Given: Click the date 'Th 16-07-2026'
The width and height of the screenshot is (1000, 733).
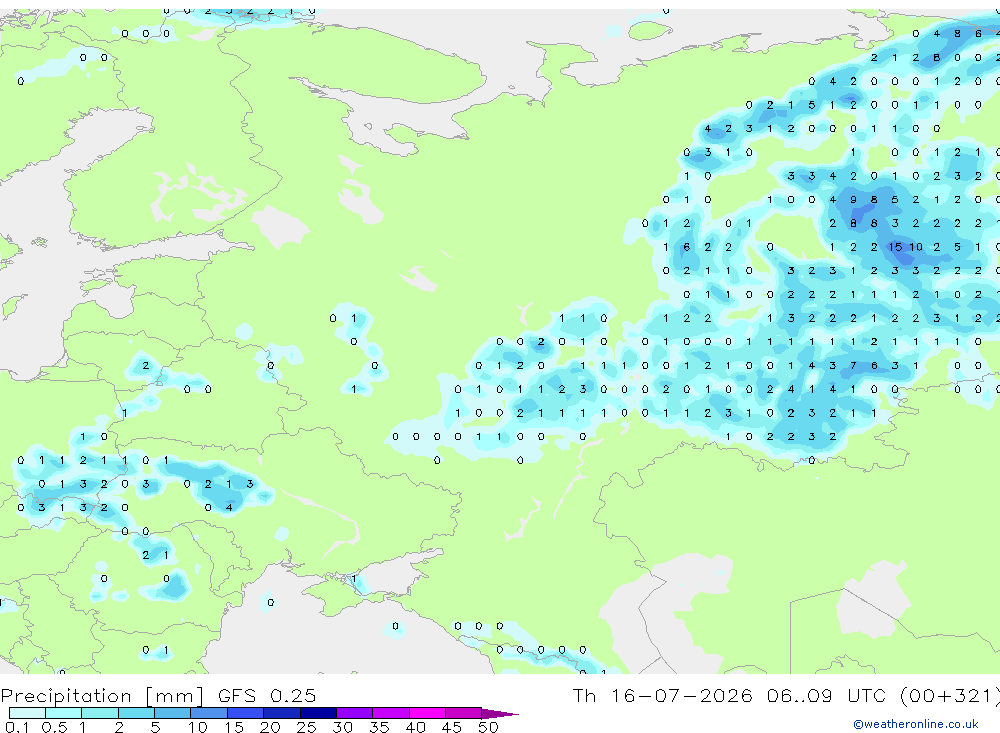Looking at the screenshot, I should click(662, 695).
